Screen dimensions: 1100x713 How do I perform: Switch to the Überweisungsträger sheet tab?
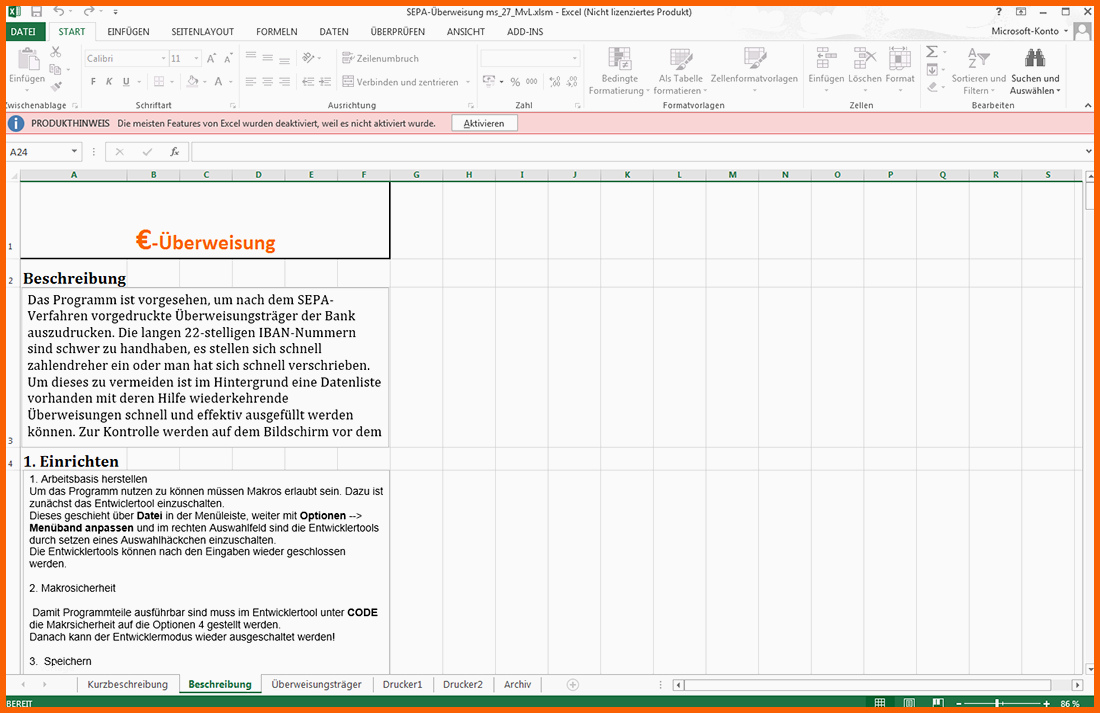pos(316,685)
